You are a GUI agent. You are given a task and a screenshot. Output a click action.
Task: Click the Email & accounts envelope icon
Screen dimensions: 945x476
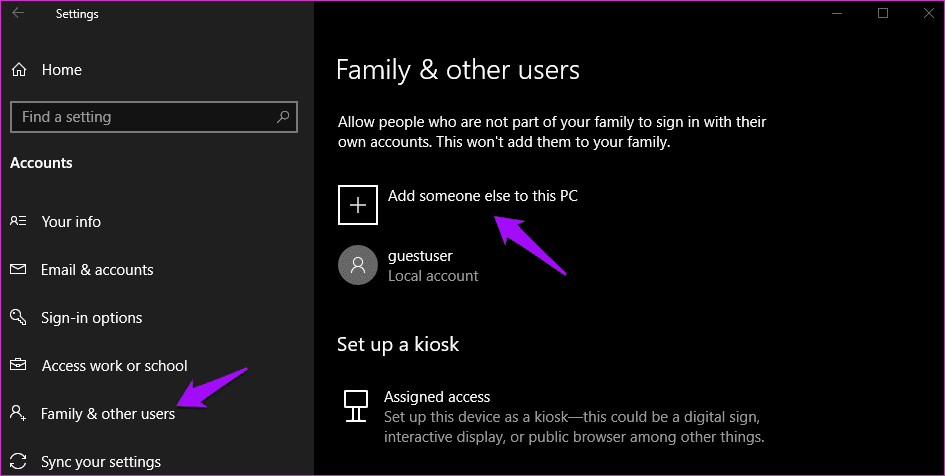[18, 269]
